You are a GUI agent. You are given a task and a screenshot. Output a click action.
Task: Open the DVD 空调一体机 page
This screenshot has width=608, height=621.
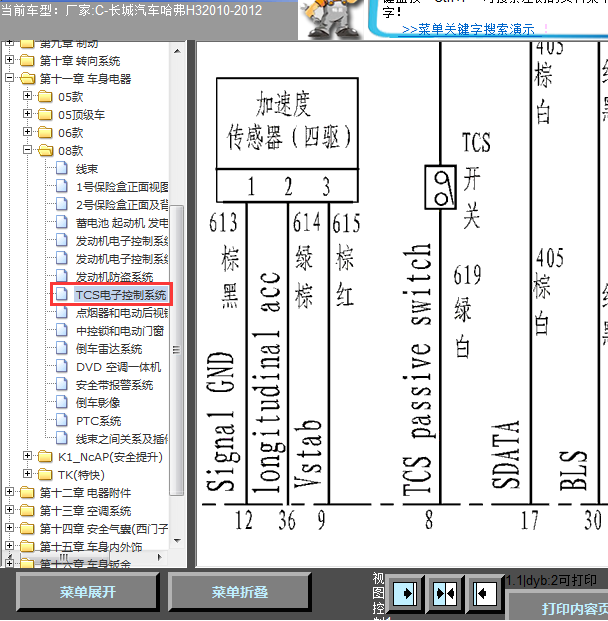(x=118, y=367)
